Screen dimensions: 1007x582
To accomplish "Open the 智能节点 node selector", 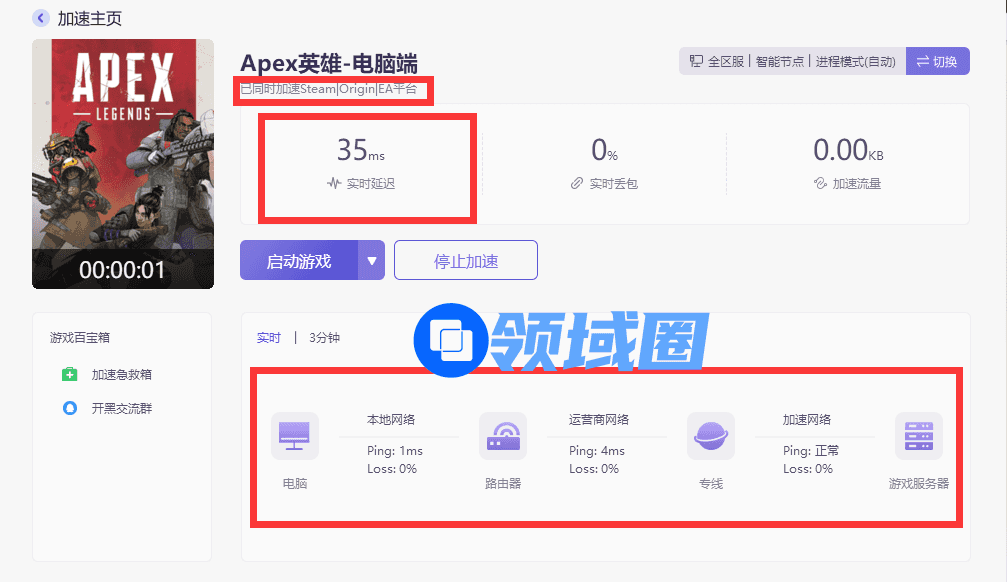I will 780,61.
